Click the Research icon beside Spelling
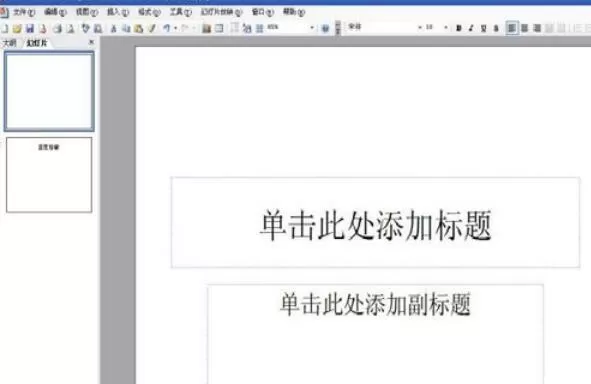The height and width of the screenshot is (384, 591). pyautogui.click(x=98, y=28)
